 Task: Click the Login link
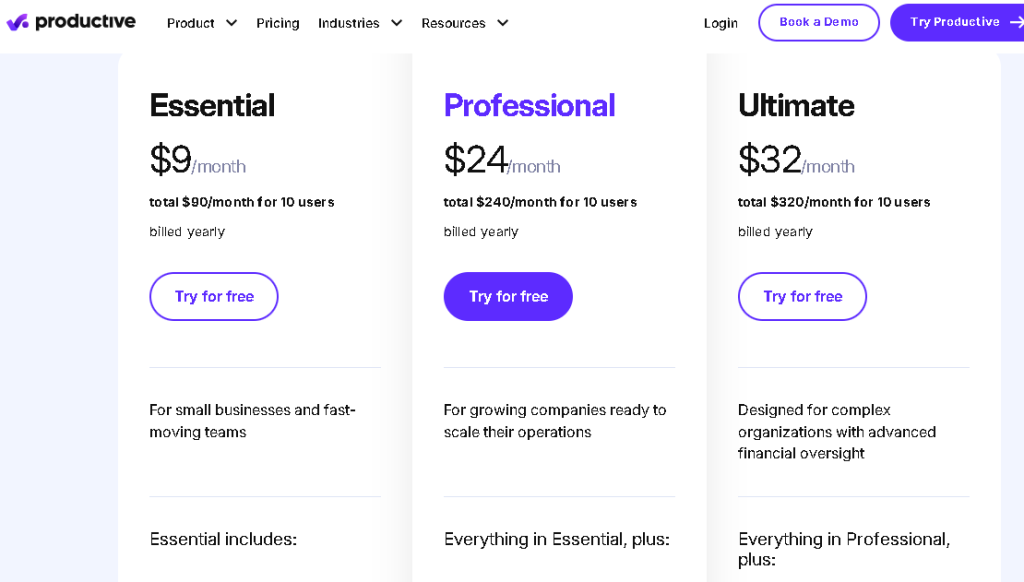720,23
